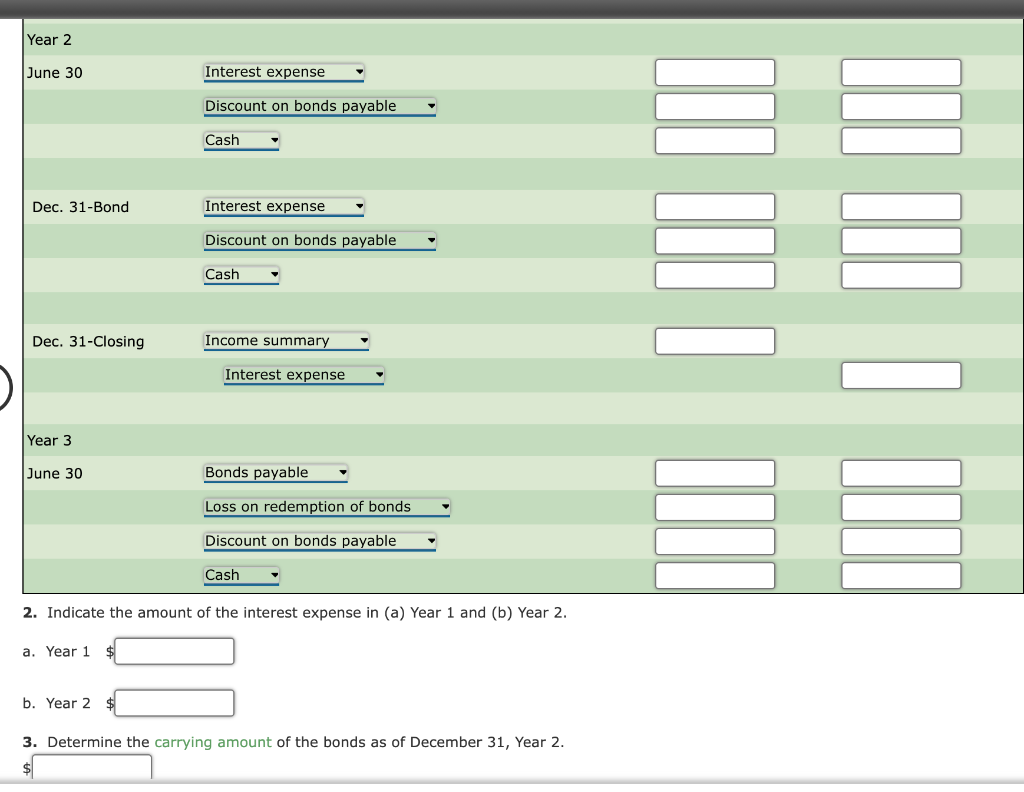Open the Discount on bonds payable dropdown for June 30
Image resolution: width=1024 pixels, height=792 pixels.
(319, 106)
